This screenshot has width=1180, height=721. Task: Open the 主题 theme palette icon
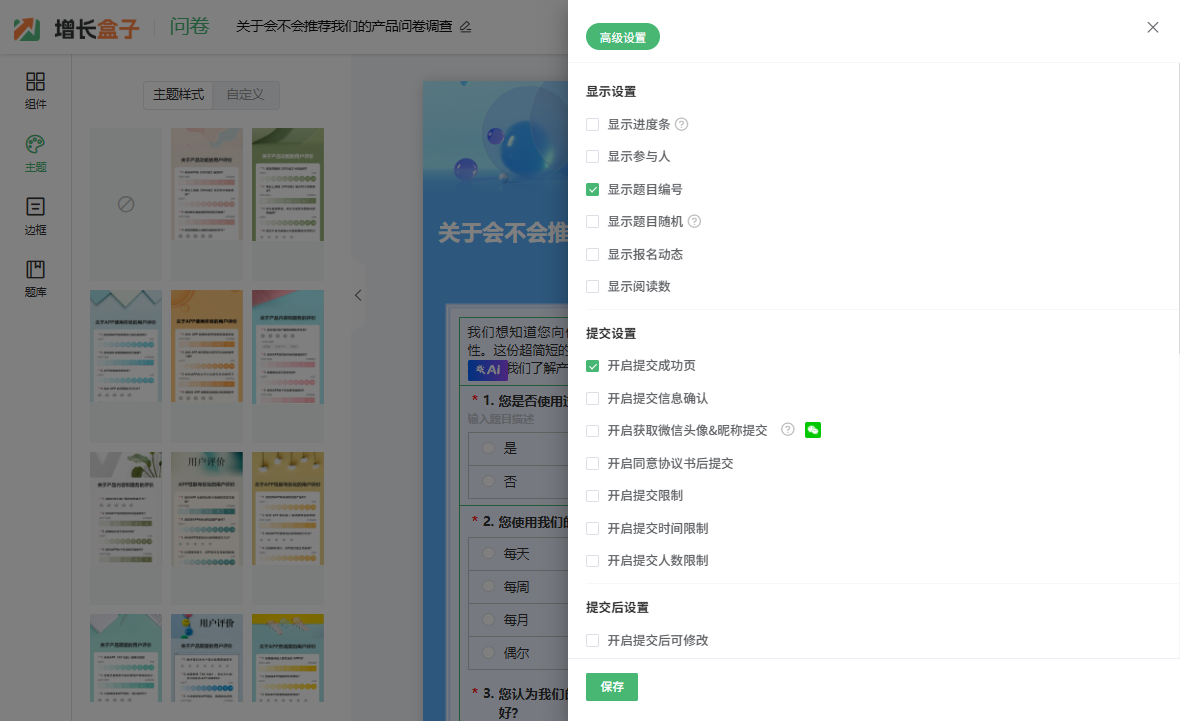coord(35,145)
